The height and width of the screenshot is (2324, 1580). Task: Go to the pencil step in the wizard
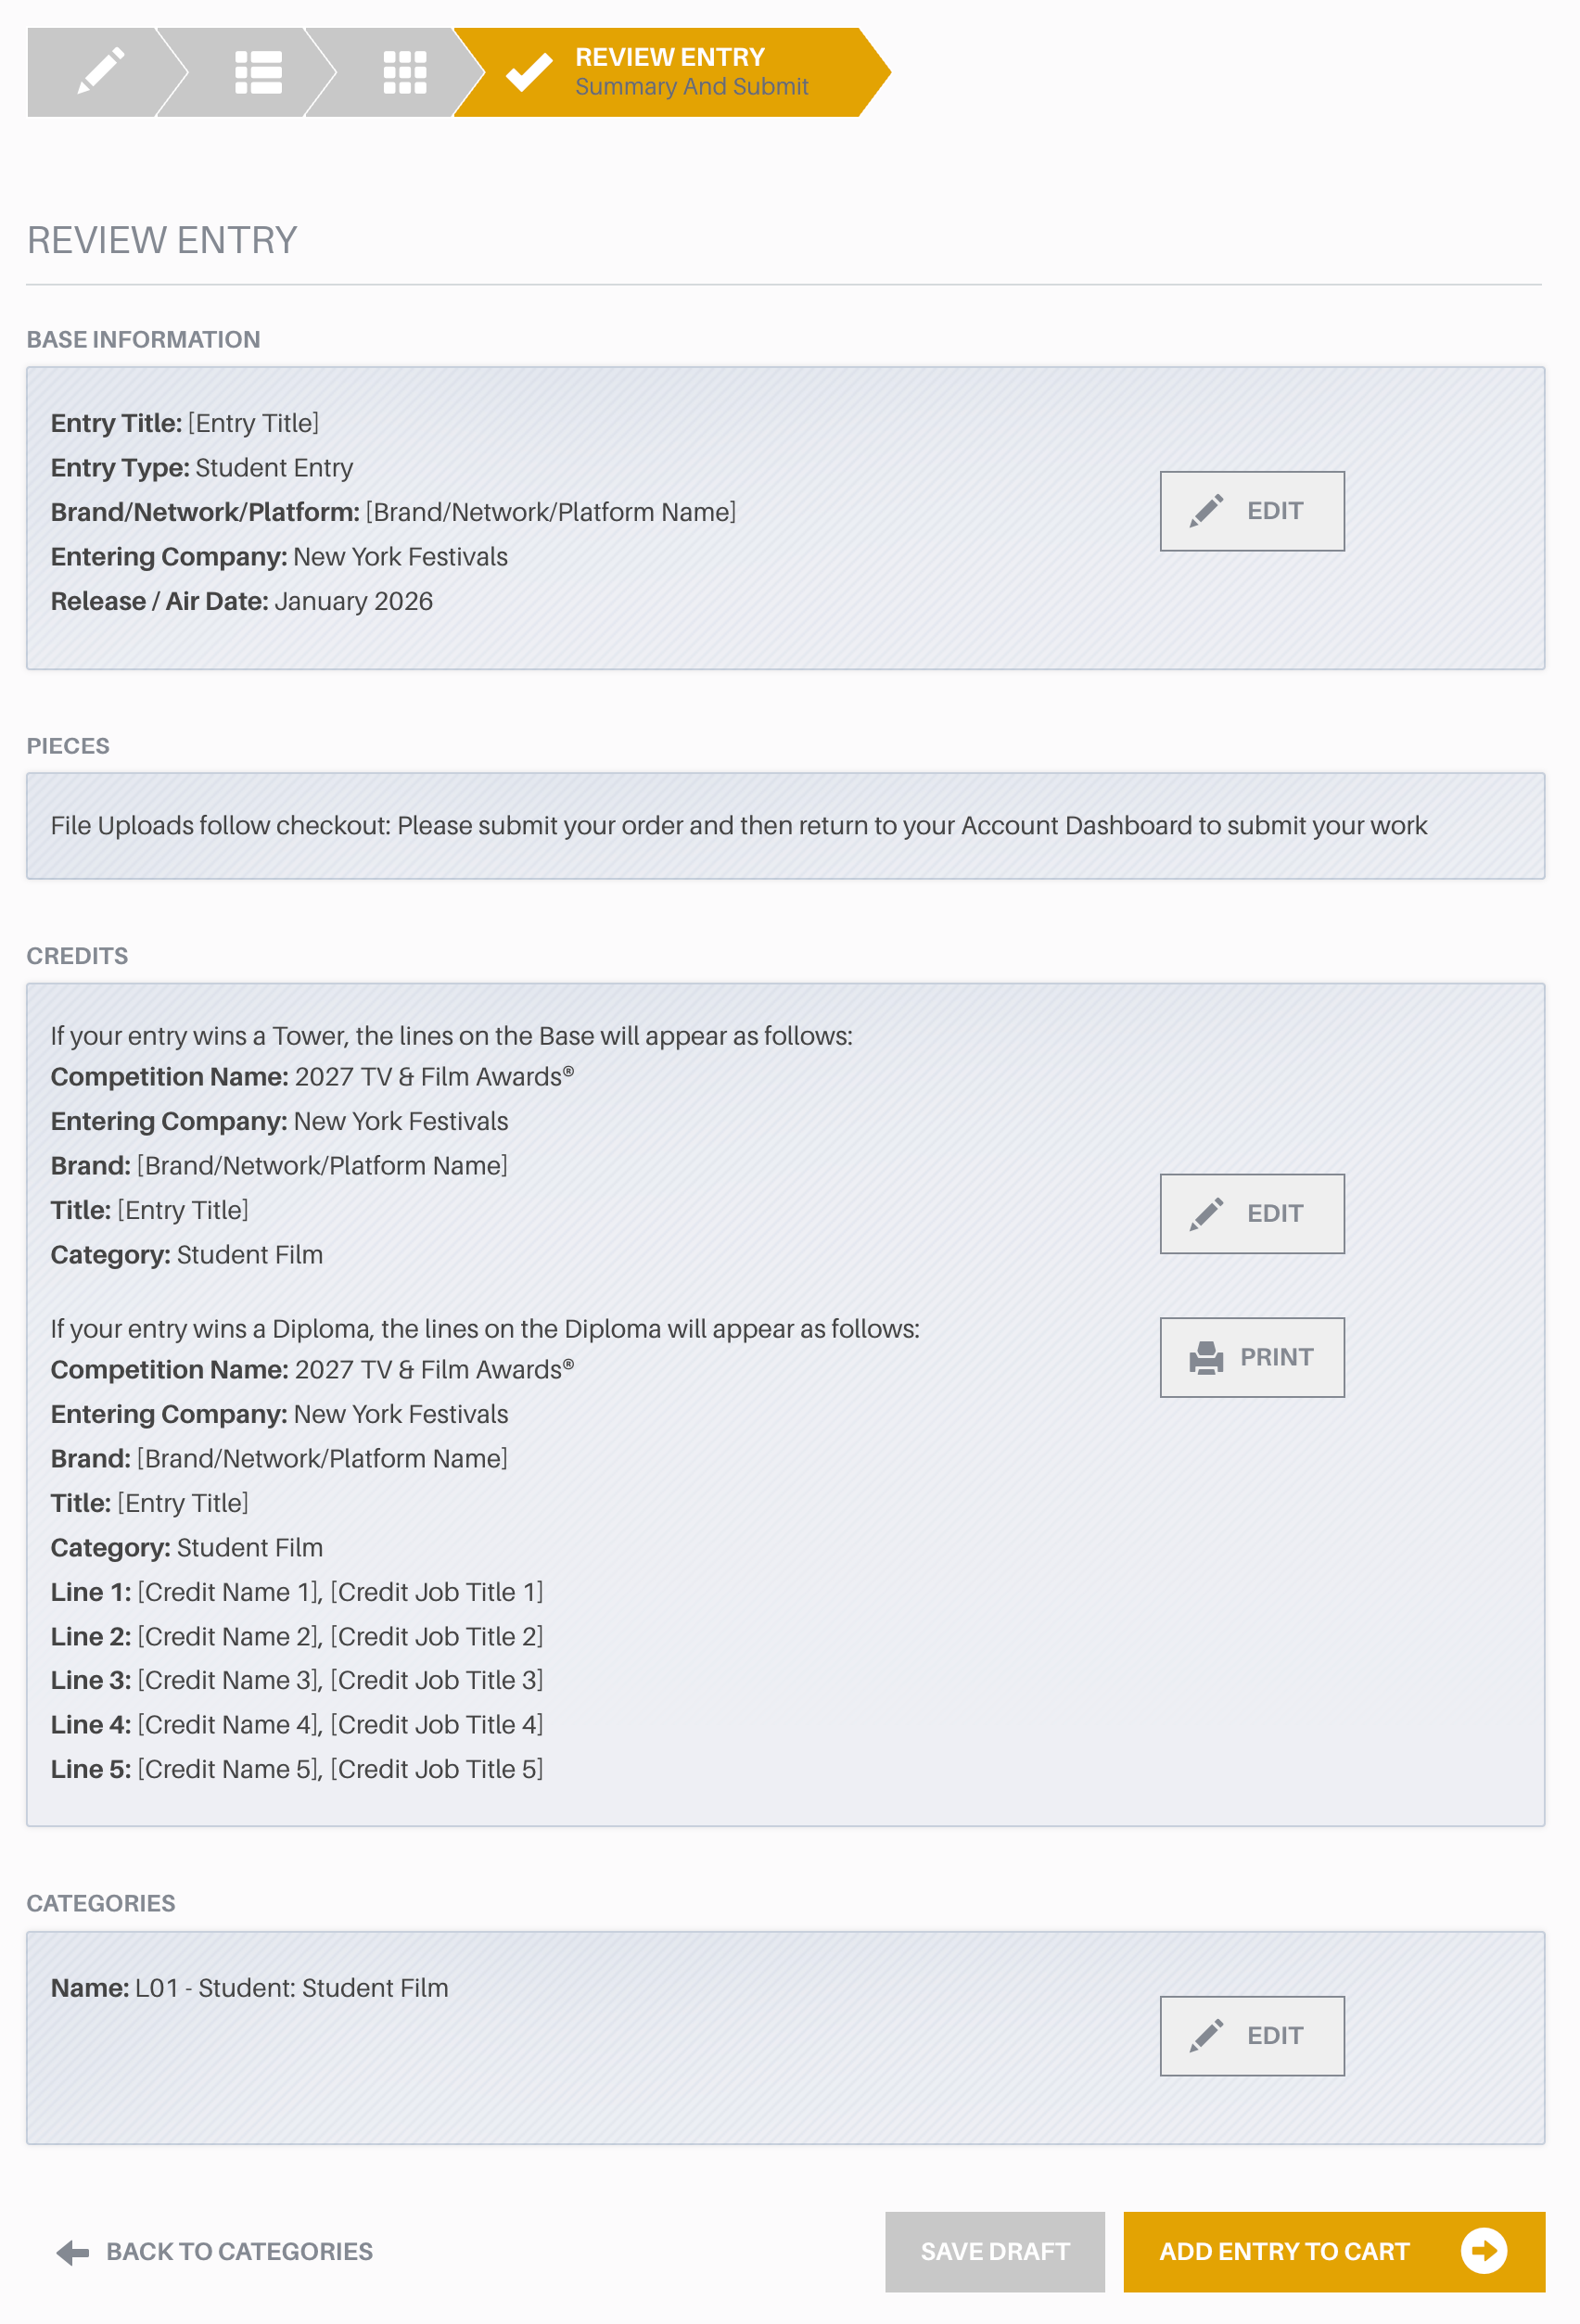(x=100, y=72)
